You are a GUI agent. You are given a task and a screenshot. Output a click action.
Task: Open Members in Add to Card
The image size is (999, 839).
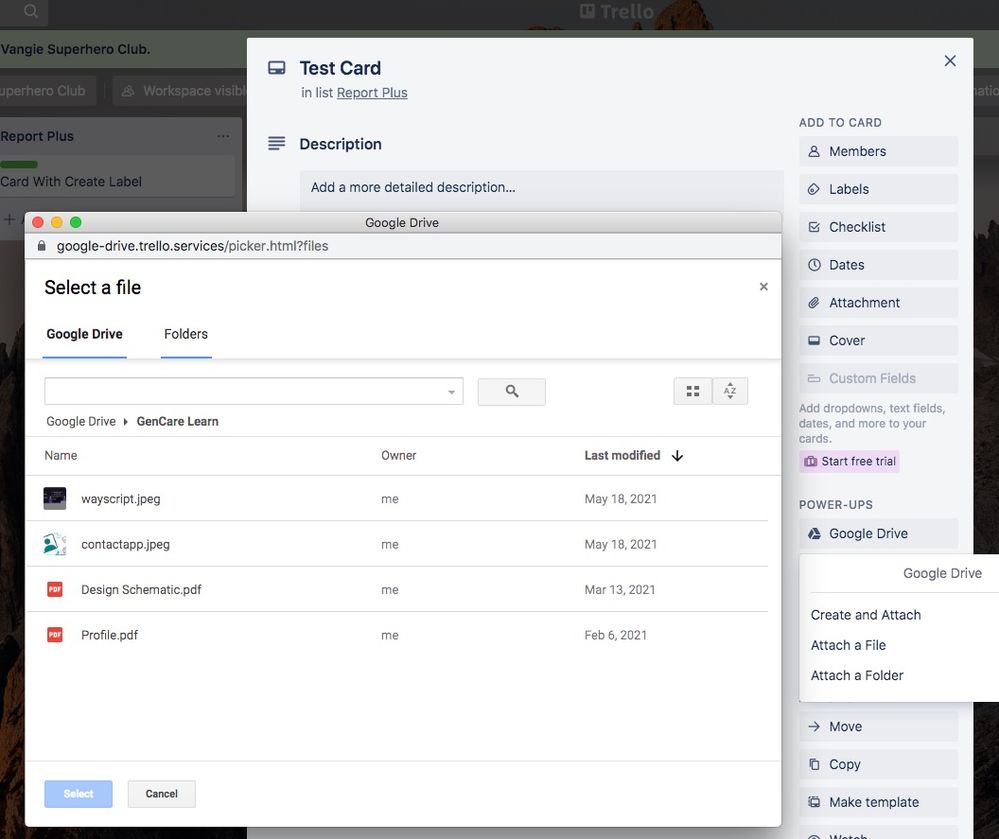pyautogui.click(x=878, y=151)
